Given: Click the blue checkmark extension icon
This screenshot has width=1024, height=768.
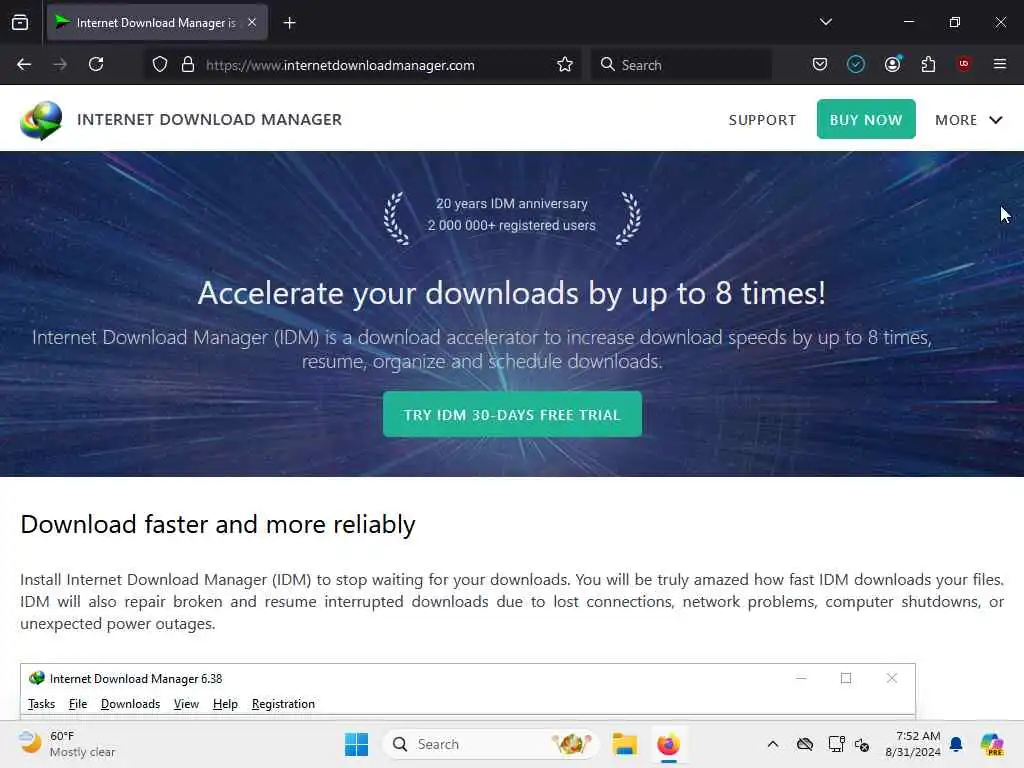Looking at the screenshot, I should point(856,64).
